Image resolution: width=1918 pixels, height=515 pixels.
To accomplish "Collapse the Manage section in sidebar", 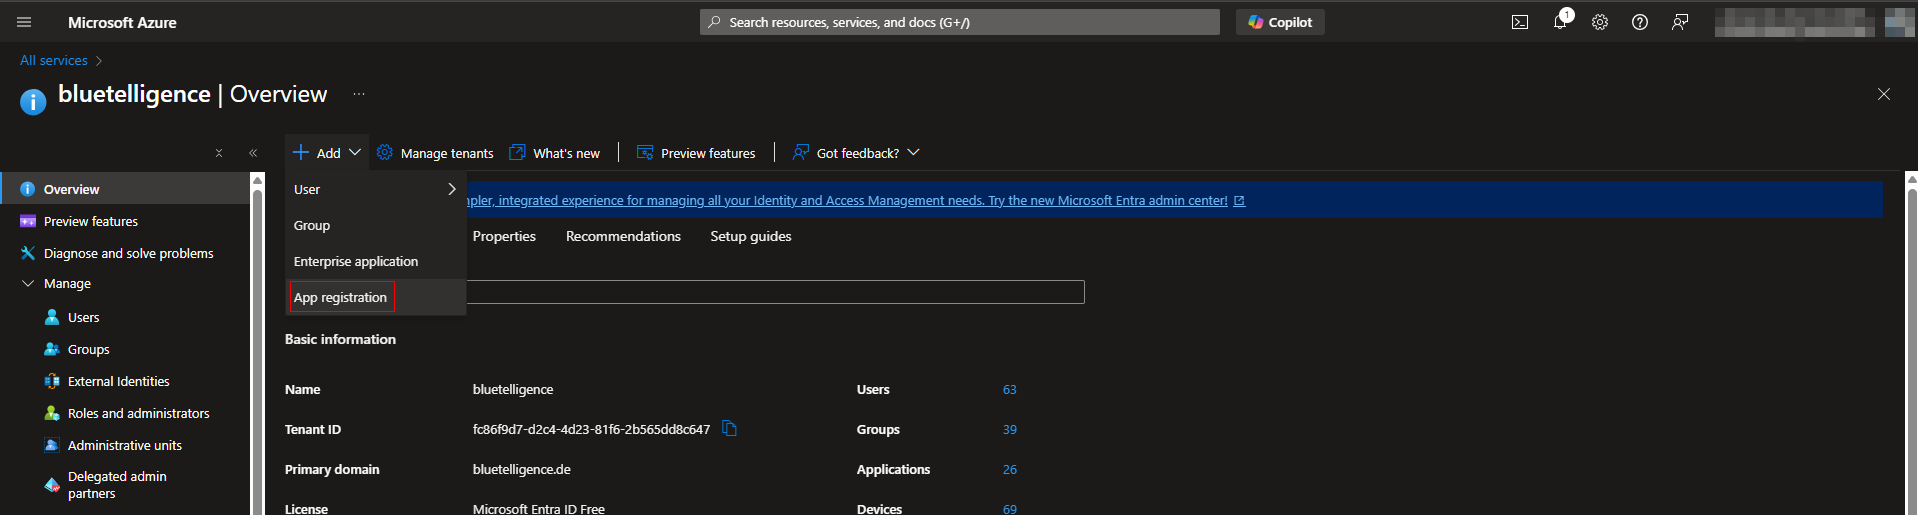I will coord(28,284).
